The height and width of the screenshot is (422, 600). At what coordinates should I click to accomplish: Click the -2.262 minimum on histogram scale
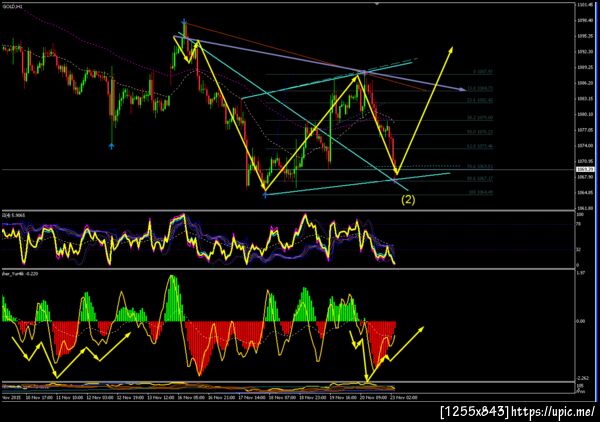point(582,378)
